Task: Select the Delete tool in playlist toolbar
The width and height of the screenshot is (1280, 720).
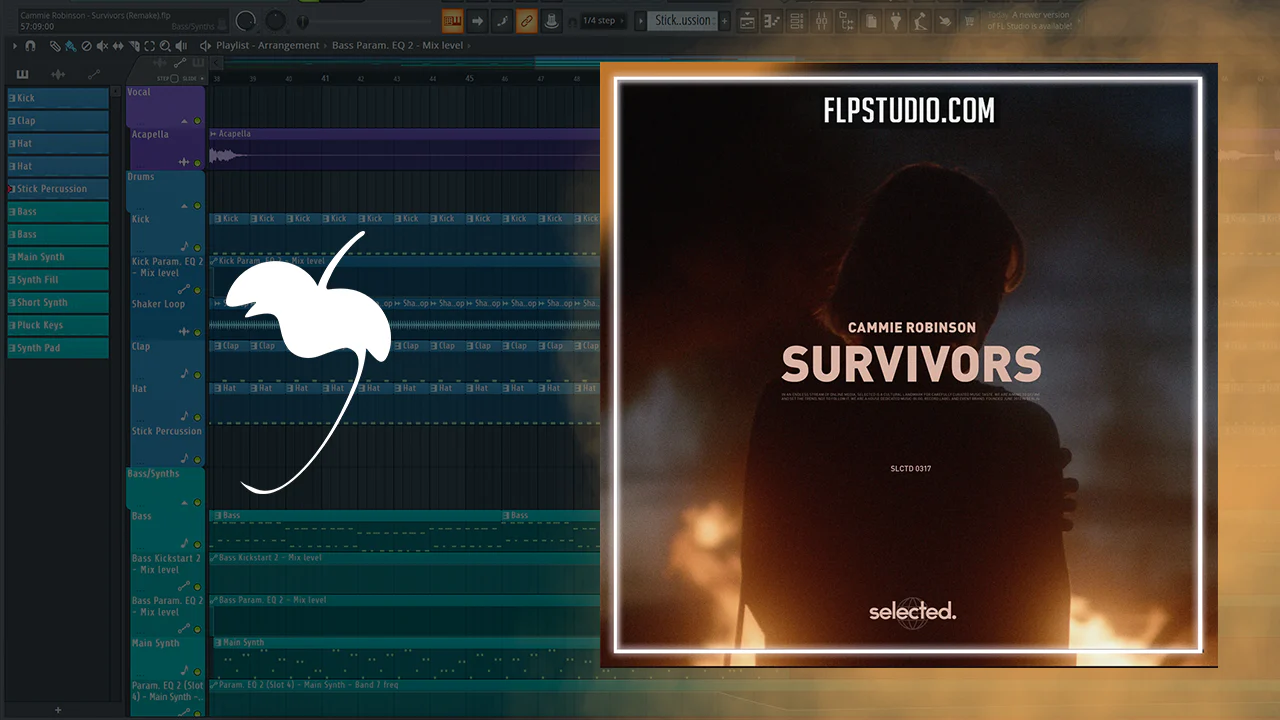Action: click(x=86, y=45)
